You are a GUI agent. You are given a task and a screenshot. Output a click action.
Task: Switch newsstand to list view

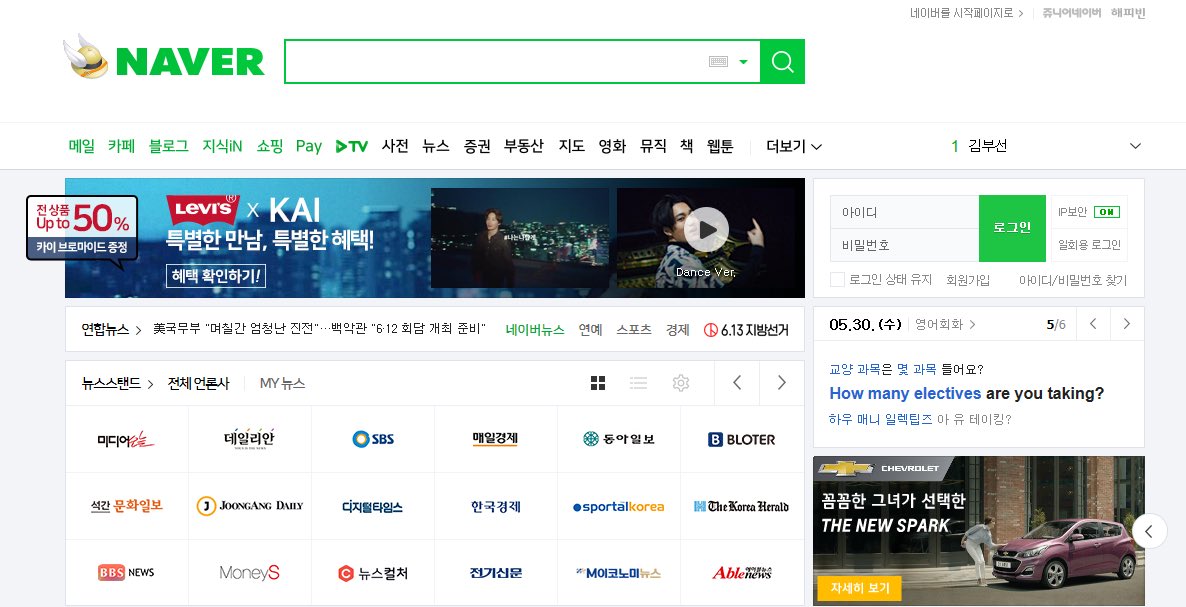point(638,383)
